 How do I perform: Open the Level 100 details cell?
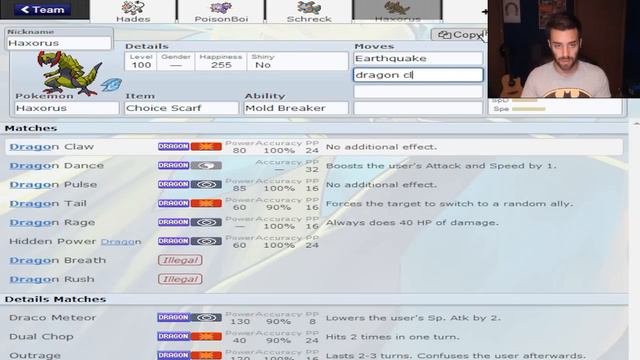point(141,61)
